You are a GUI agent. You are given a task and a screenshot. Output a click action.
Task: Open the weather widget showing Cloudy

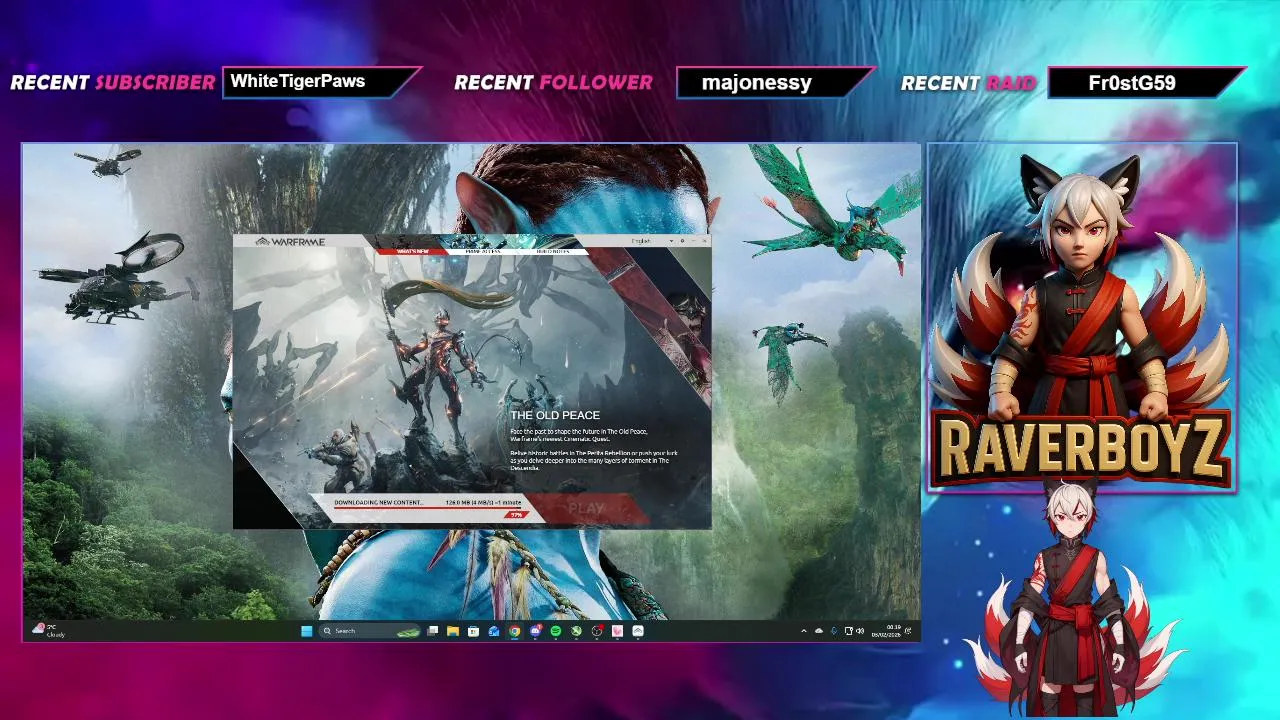pos(49,631)
